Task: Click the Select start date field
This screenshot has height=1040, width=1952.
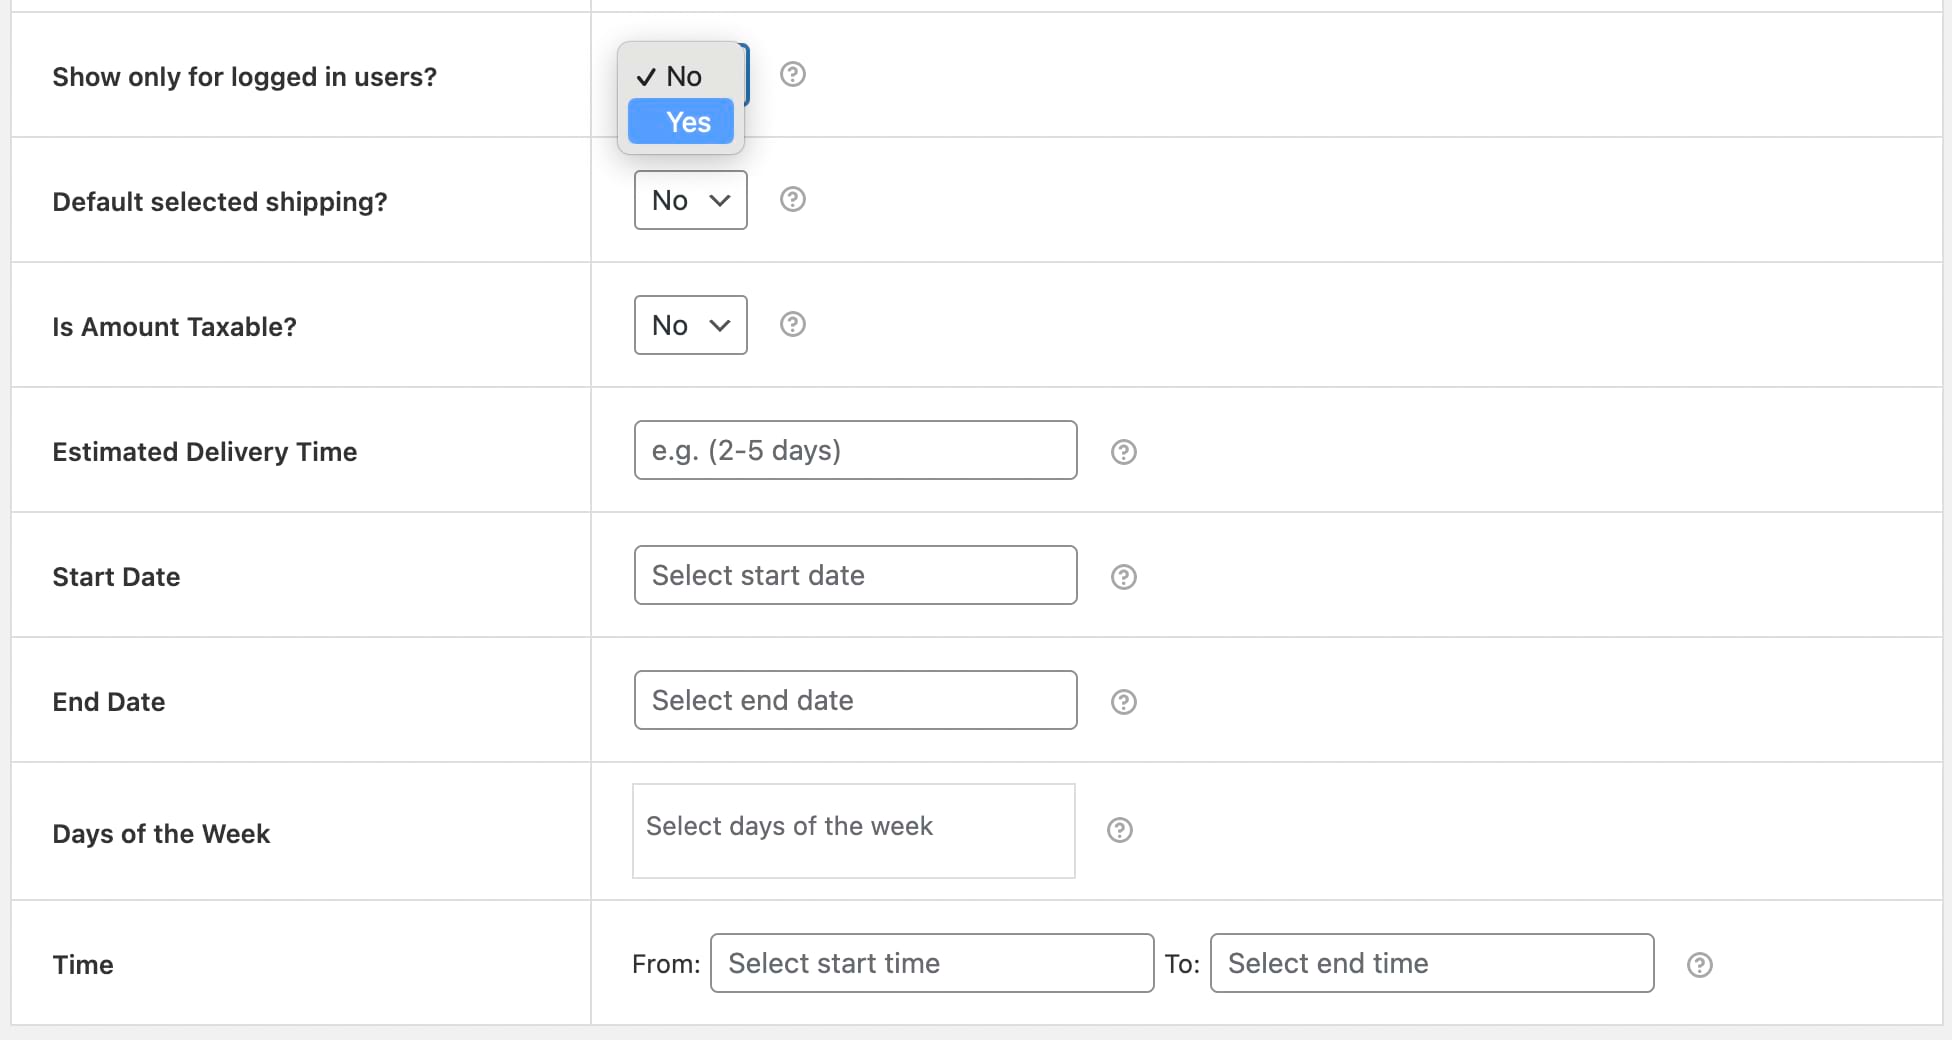Action: coord(854,575)
